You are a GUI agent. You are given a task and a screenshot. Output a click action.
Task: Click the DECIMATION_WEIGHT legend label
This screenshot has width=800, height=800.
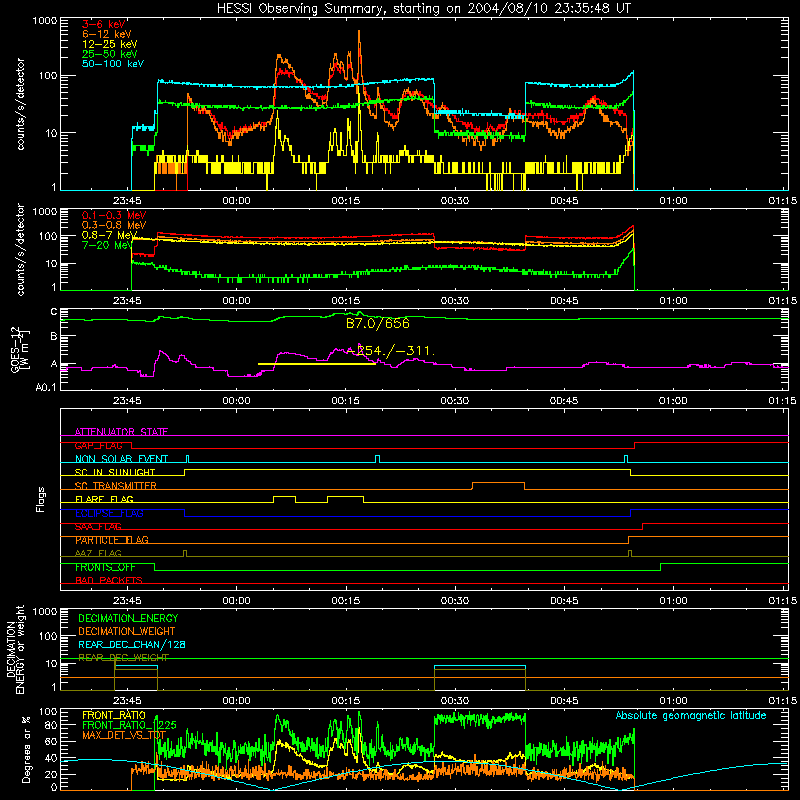coord(127,632)
